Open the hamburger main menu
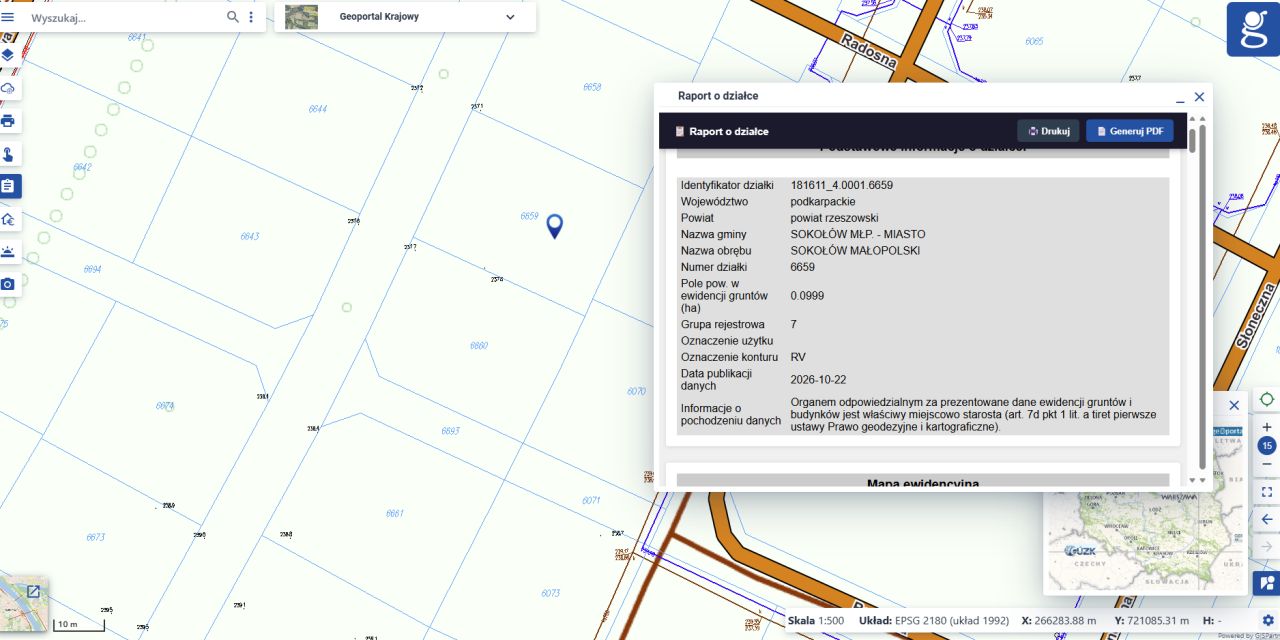 click(x=8, y=17)
